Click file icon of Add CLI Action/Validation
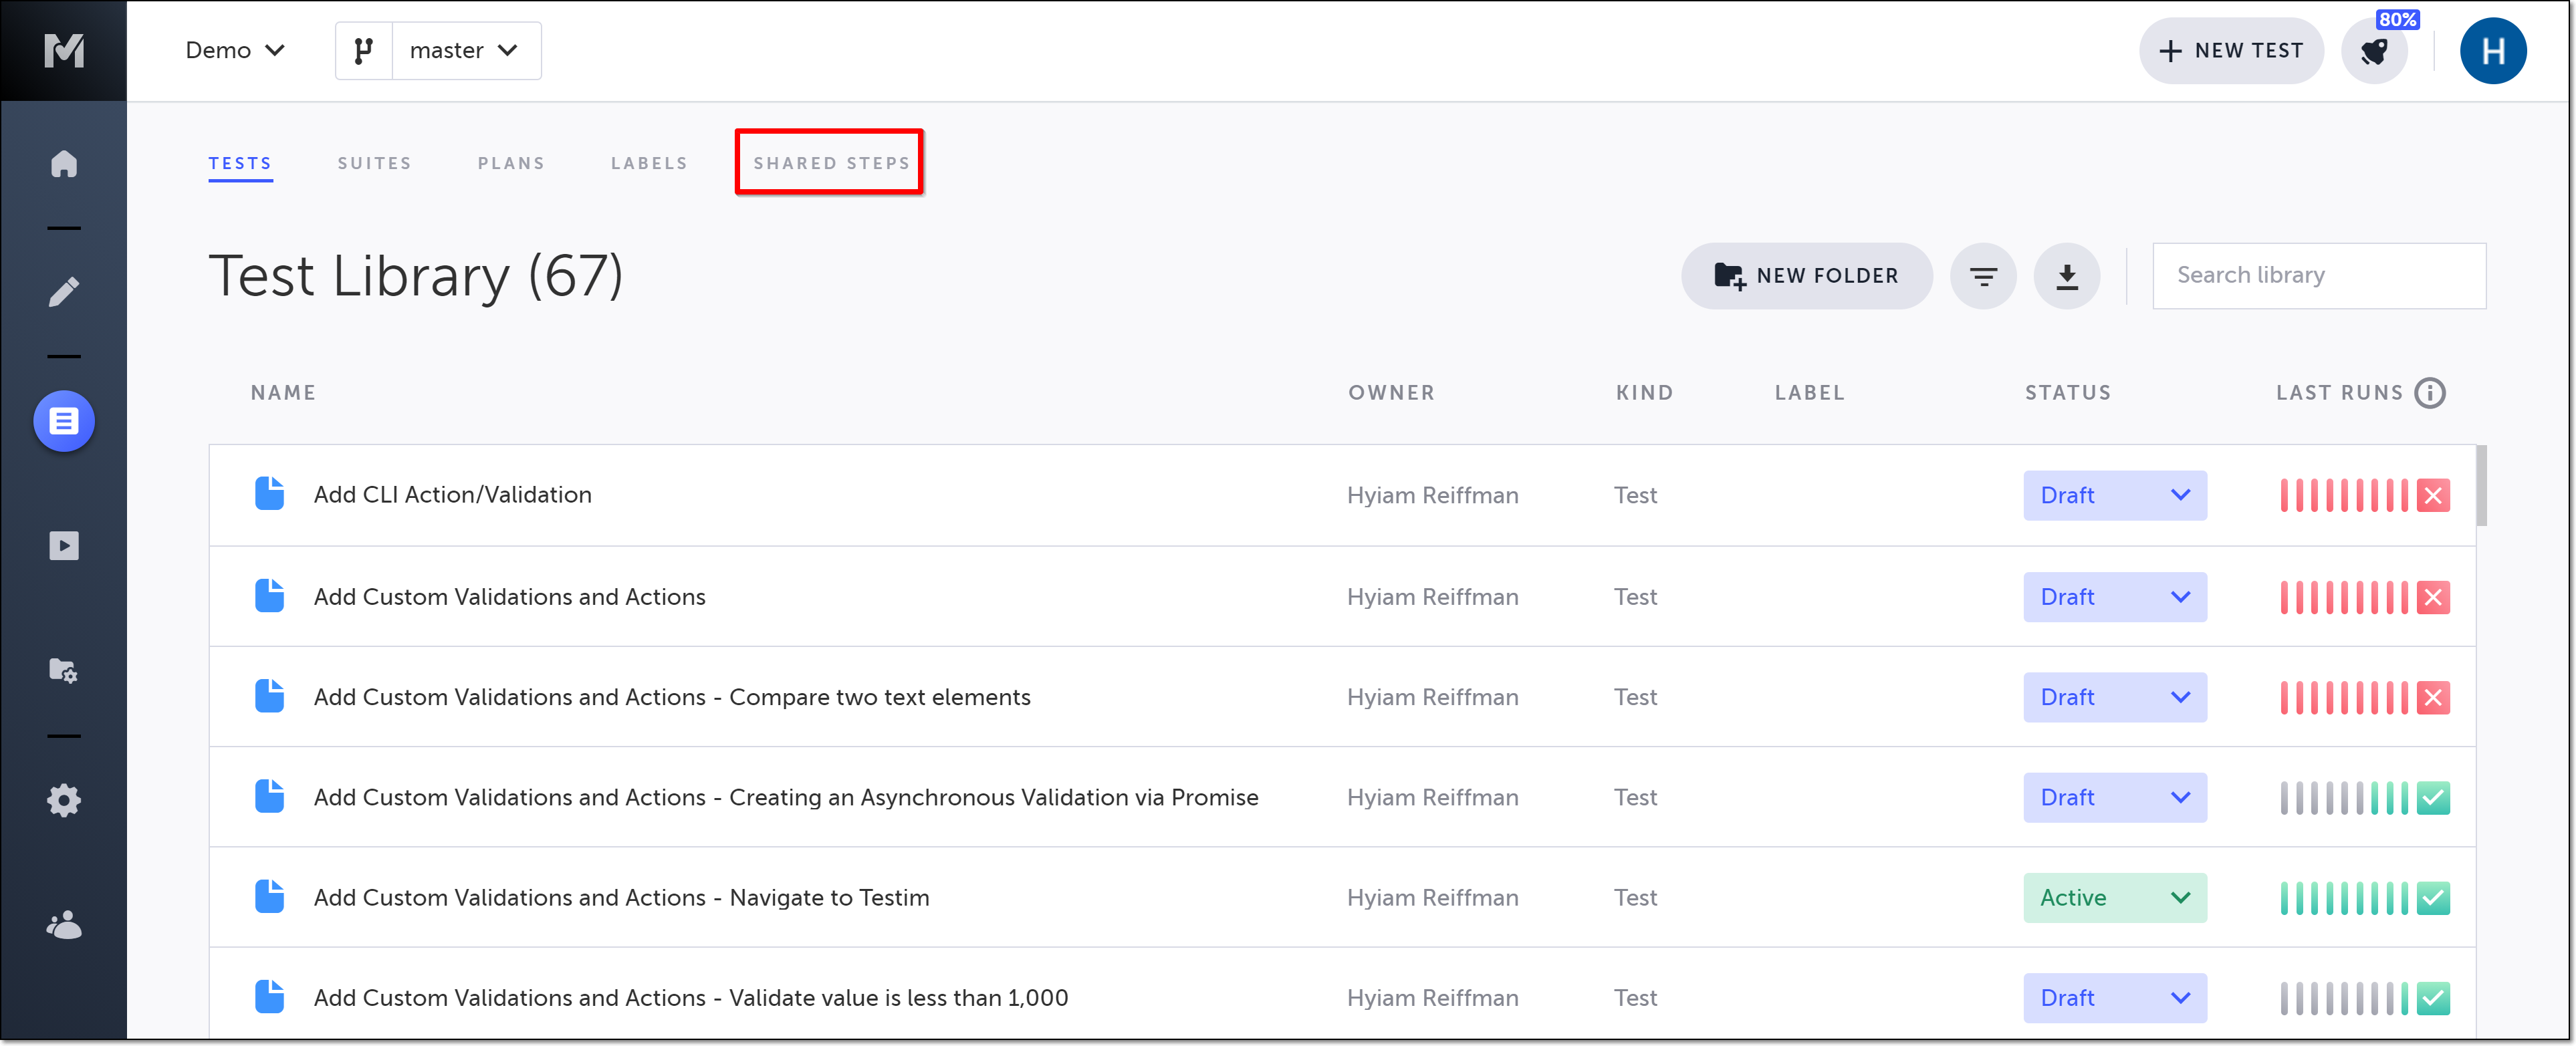Screen dimensions: 2576x1046 click(x=269, y=494)
